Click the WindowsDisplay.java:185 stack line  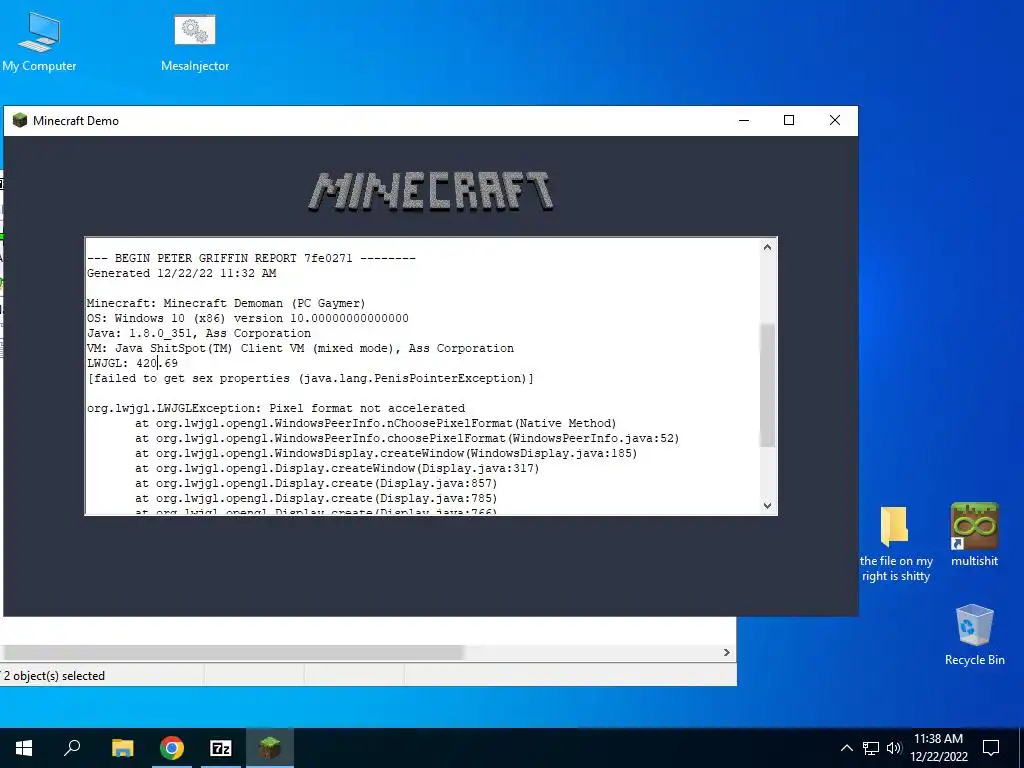pos(386,453)
